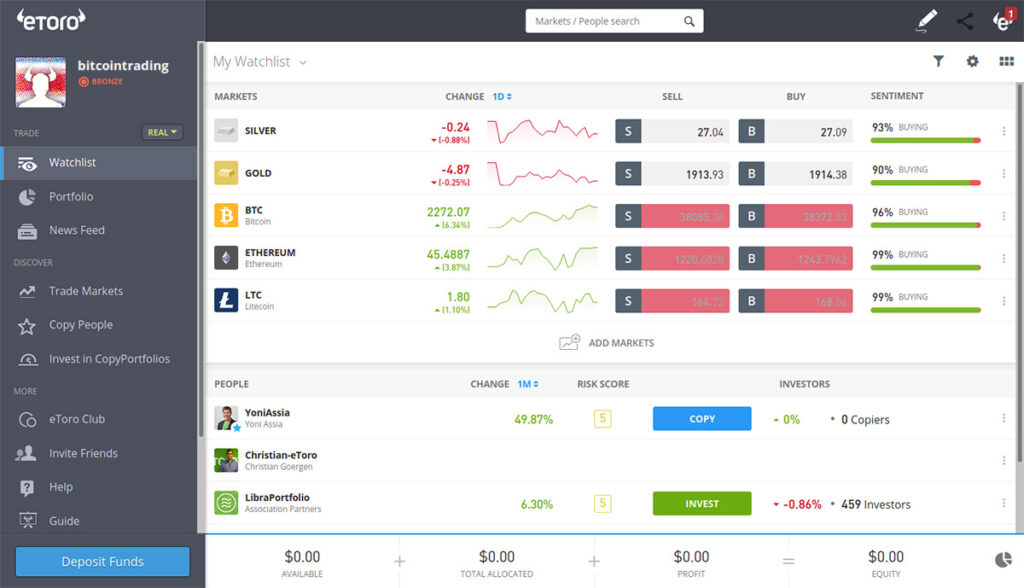This screenshot has height=588, width=1024.
Task: Click the portfolio pie chart icon in footer
Action: point(1003,560)
